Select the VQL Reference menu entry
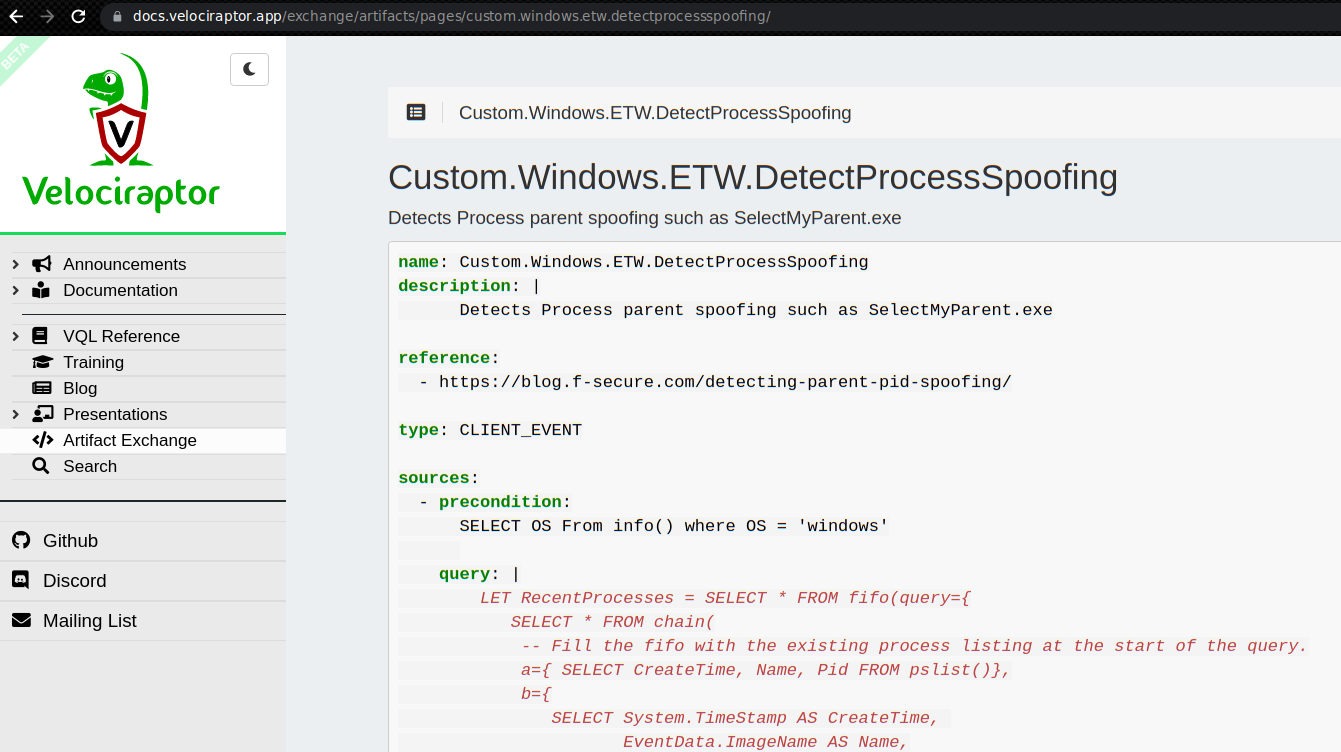Screen dimensions: 1341x752 tap(121, 336)
